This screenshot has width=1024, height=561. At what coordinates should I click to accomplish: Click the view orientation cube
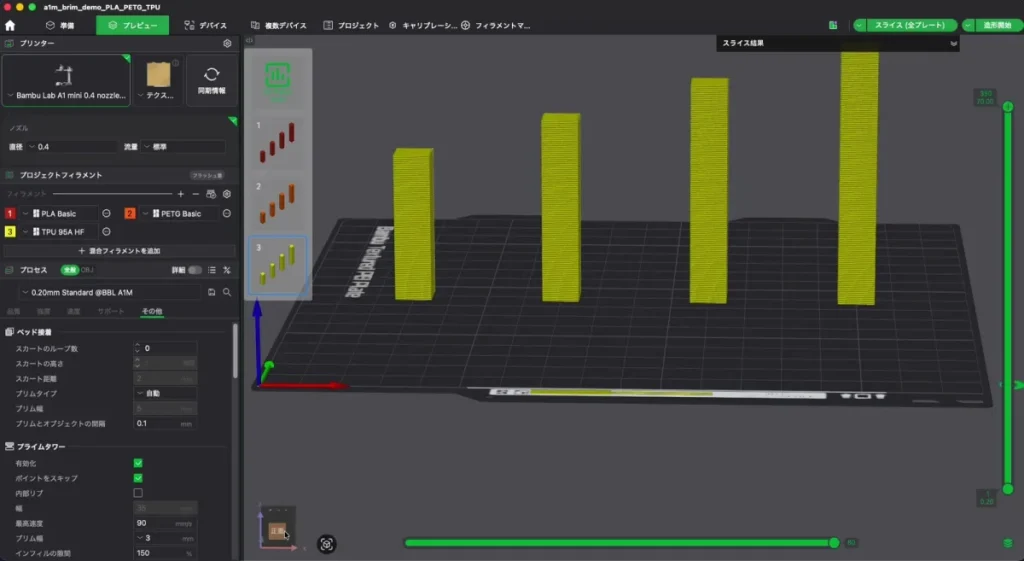click(278, 530)
